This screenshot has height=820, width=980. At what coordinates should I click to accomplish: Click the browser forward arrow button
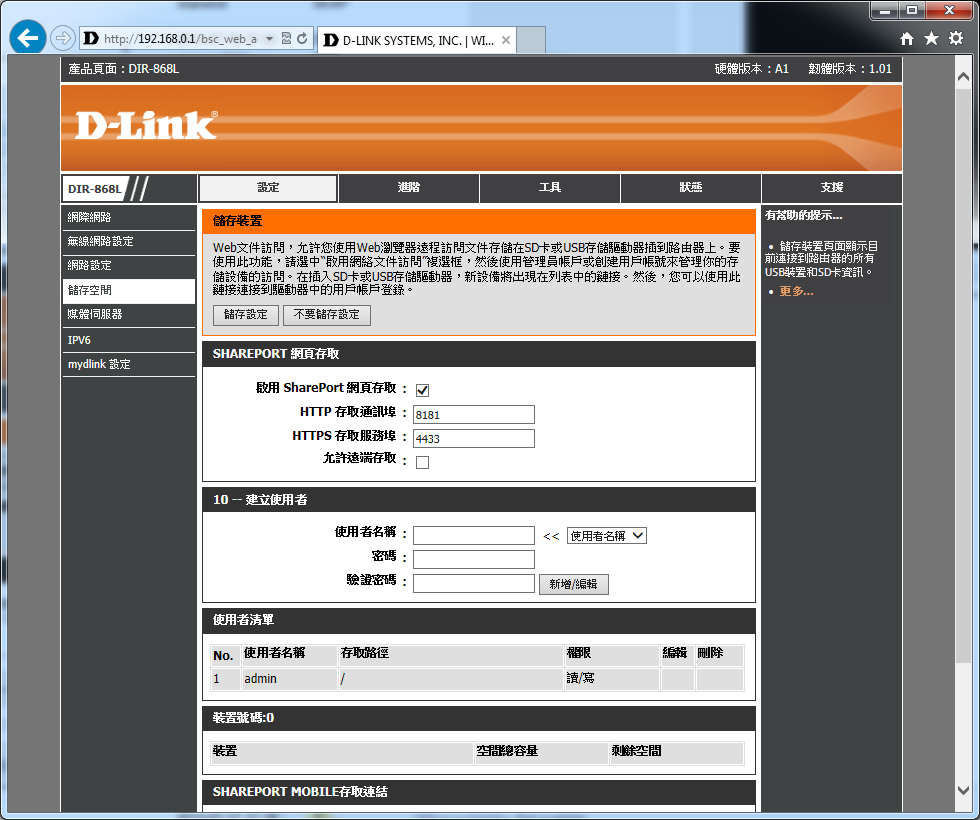coord(62,39)
